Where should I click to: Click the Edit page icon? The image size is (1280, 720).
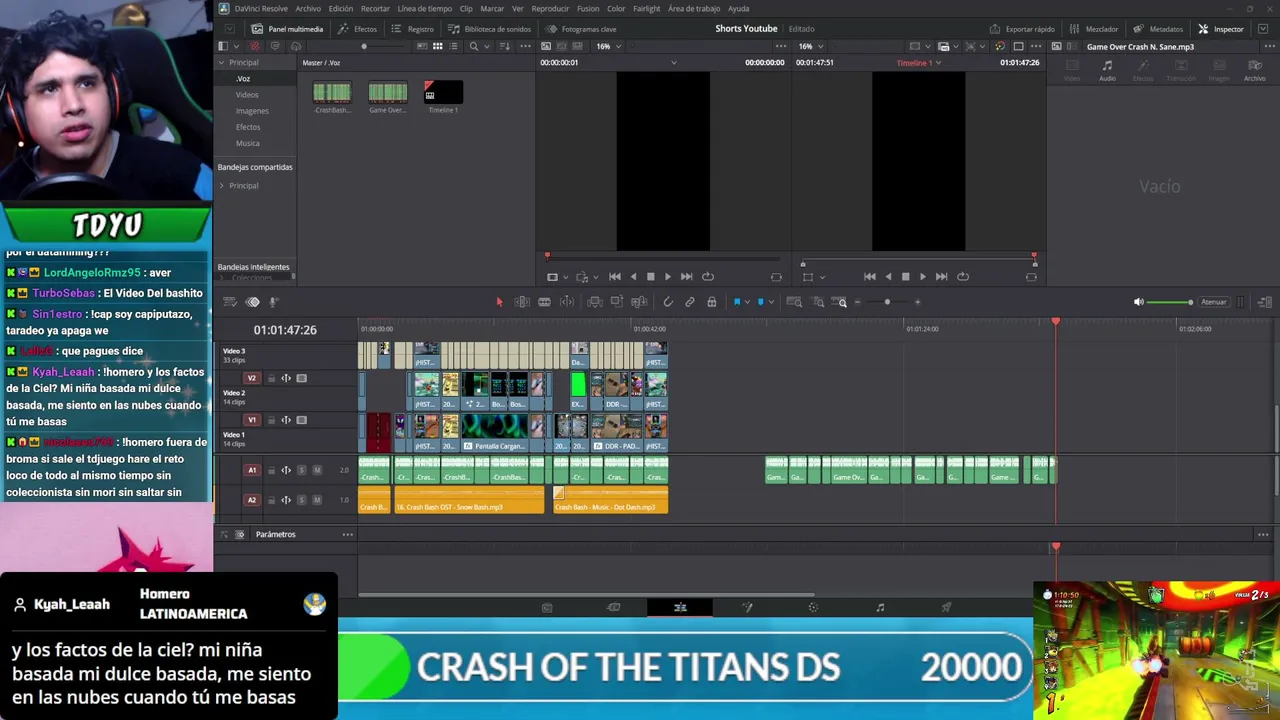click(x=680, y=607)
